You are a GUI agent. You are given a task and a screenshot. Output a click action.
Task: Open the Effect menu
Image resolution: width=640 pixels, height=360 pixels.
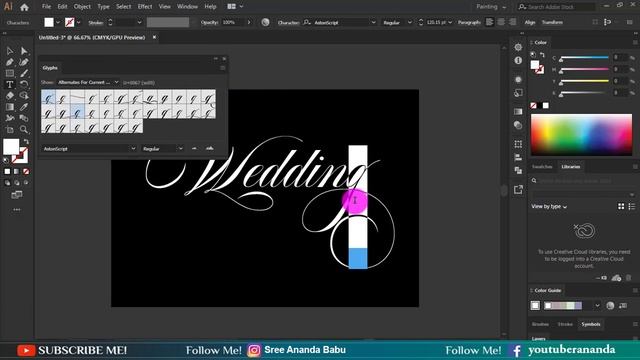tap(144, 7)
